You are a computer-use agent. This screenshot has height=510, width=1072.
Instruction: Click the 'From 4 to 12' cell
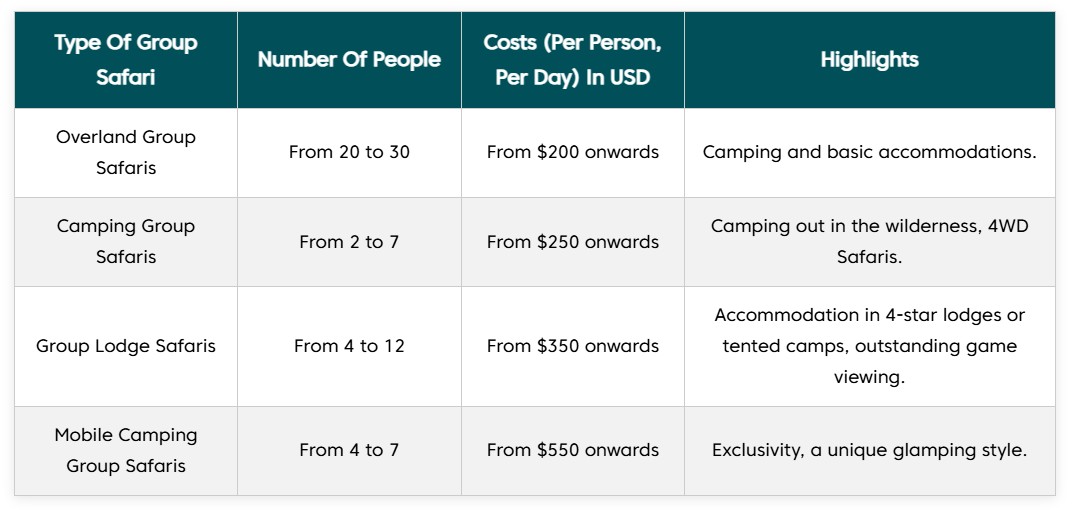coord(349,346)
